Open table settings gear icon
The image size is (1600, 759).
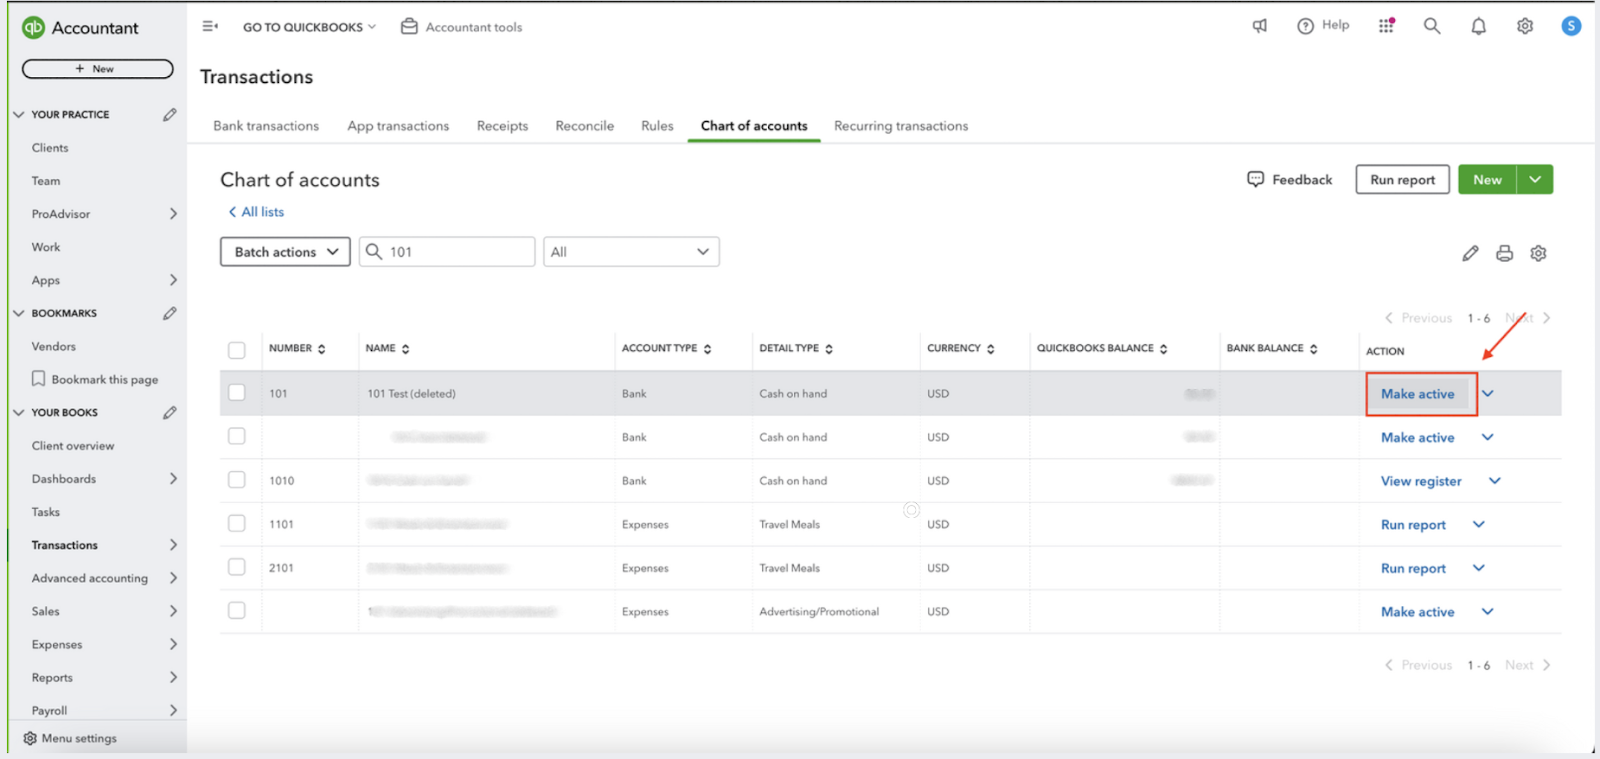(x=1538, y=253)
